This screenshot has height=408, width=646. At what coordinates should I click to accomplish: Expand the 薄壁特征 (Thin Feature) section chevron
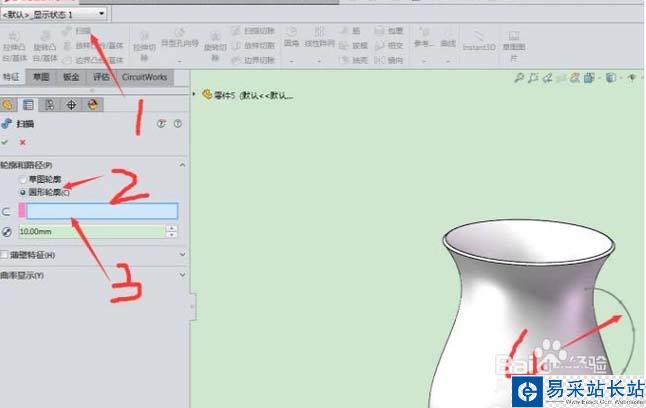(182, 255)
